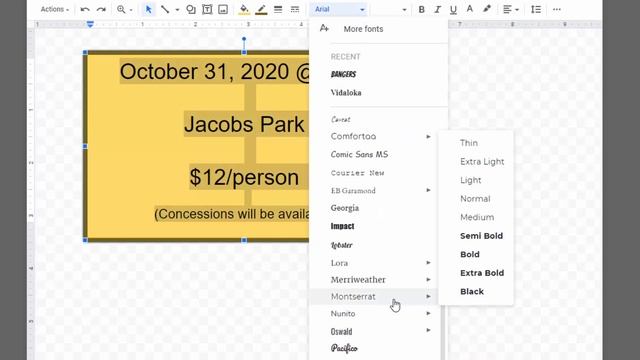Click the ruler's left indent marker

90,25
